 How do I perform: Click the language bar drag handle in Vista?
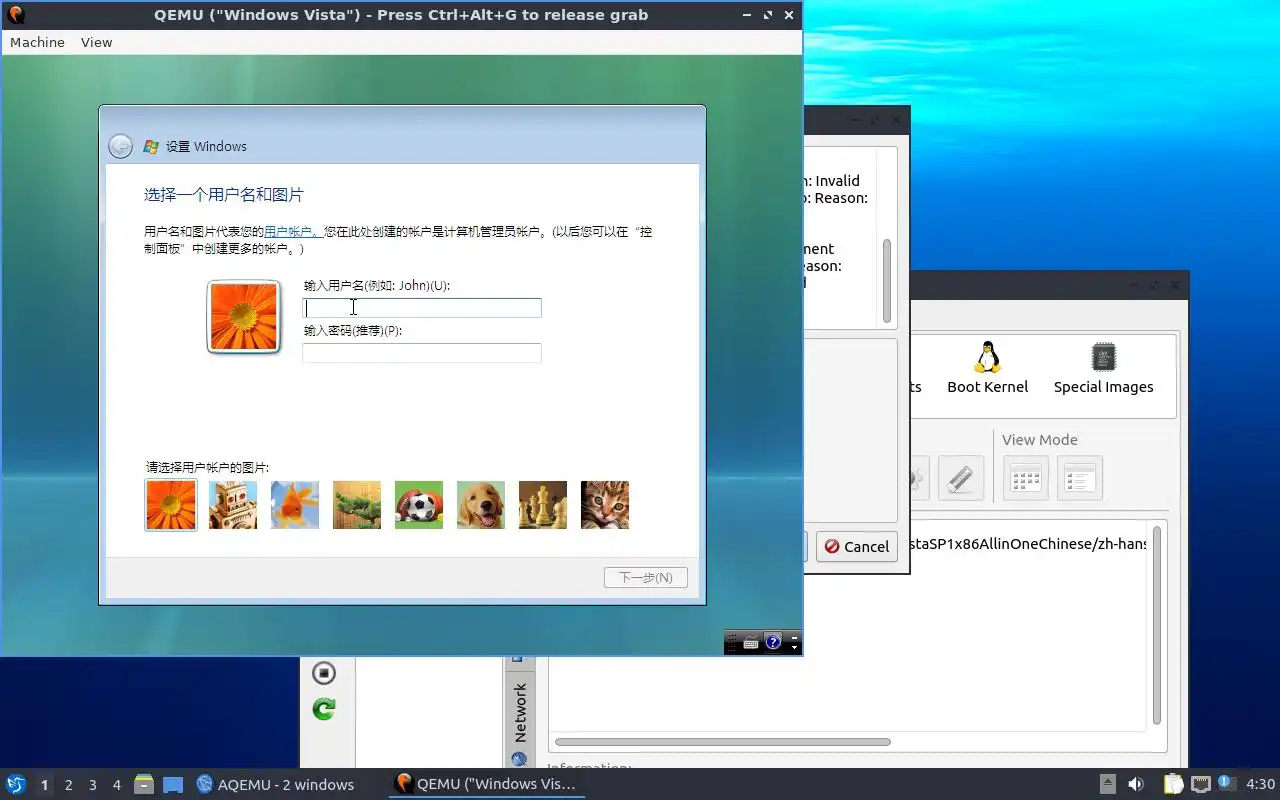[x=732, y=643]
